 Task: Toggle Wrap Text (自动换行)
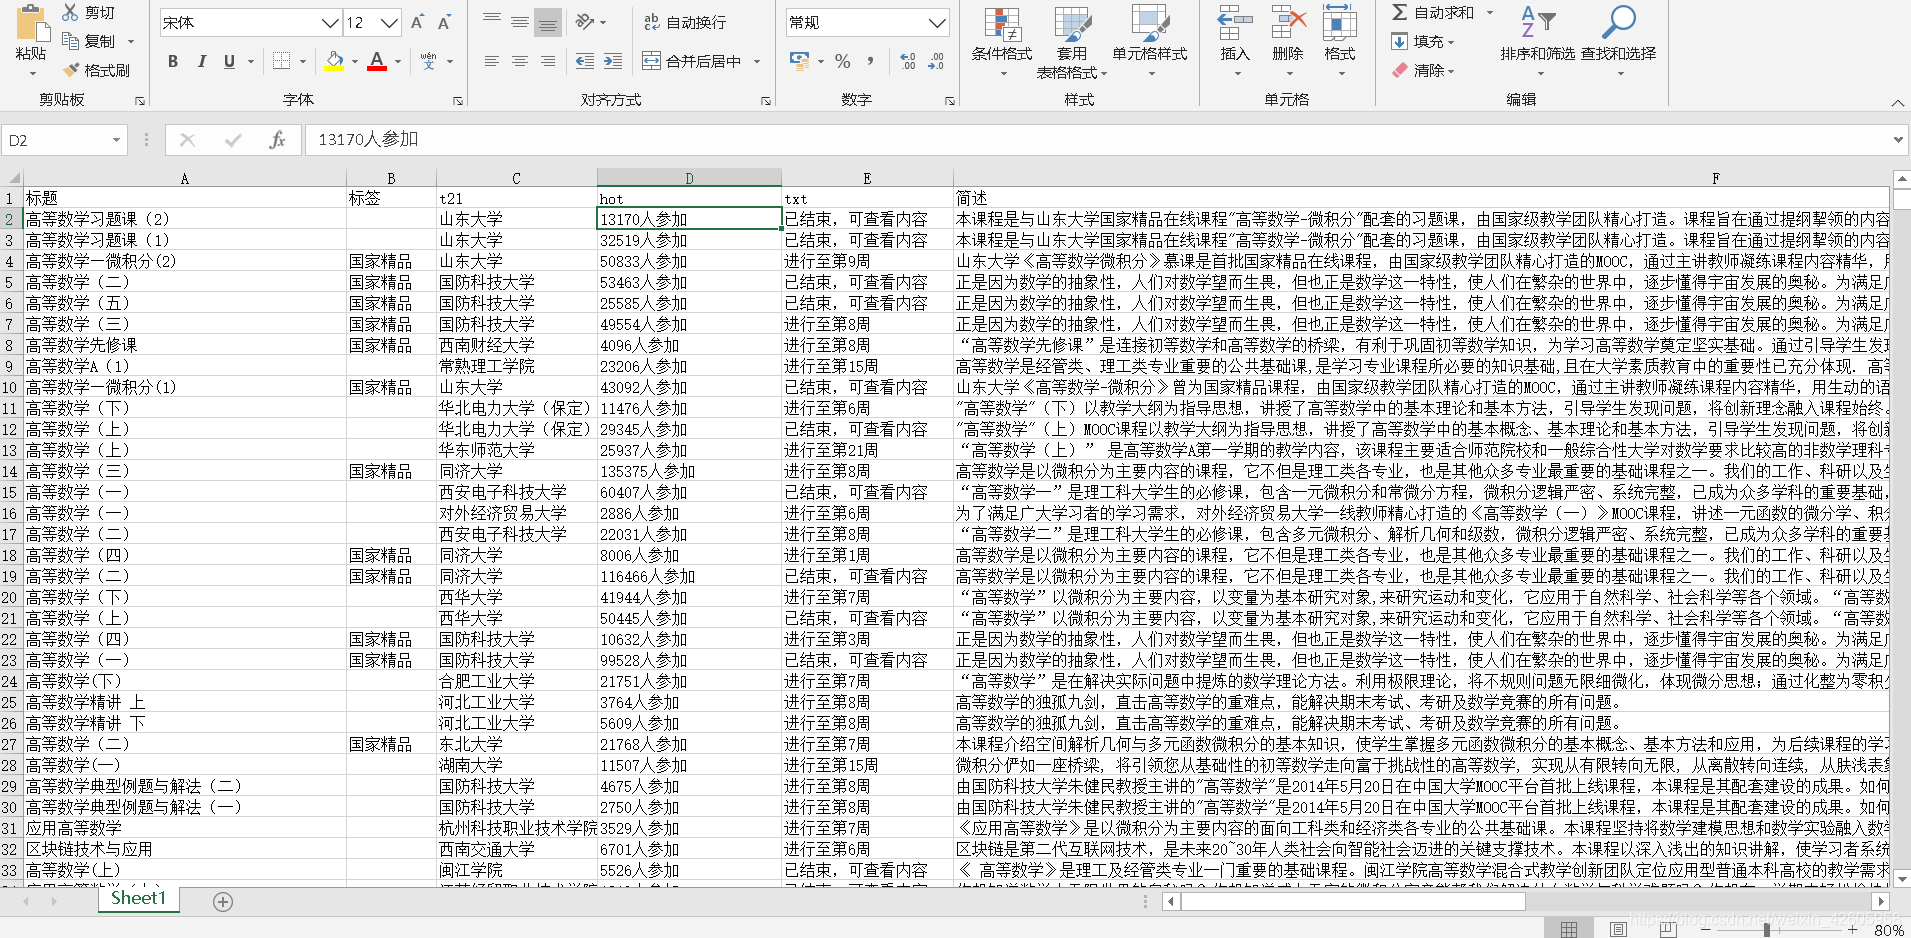point(685,22)
